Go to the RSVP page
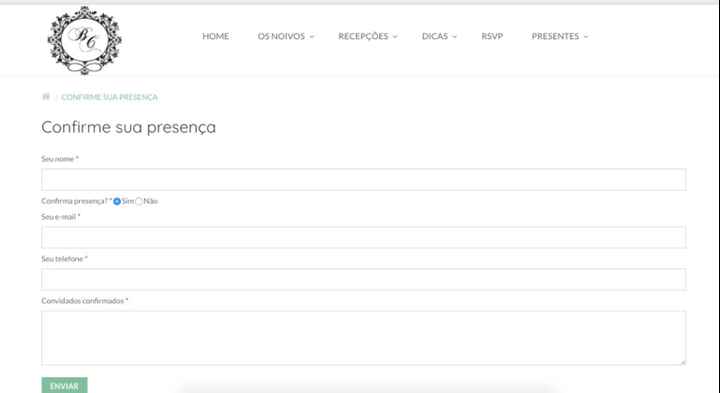Viewport: 720px width, 393px height. [492, 36]
